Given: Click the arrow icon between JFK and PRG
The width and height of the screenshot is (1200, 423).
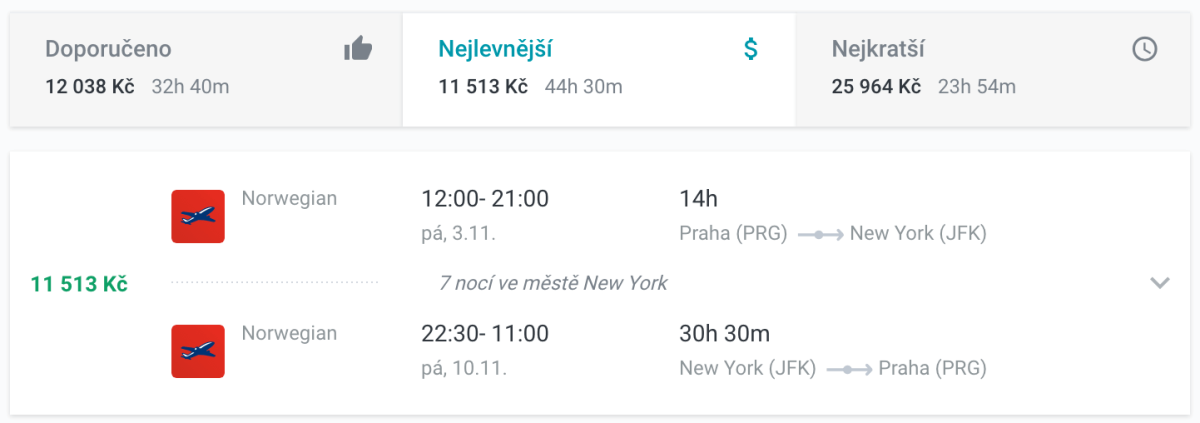Looking at the screenshot, I should pyautogui.click(x=848, y=369).
